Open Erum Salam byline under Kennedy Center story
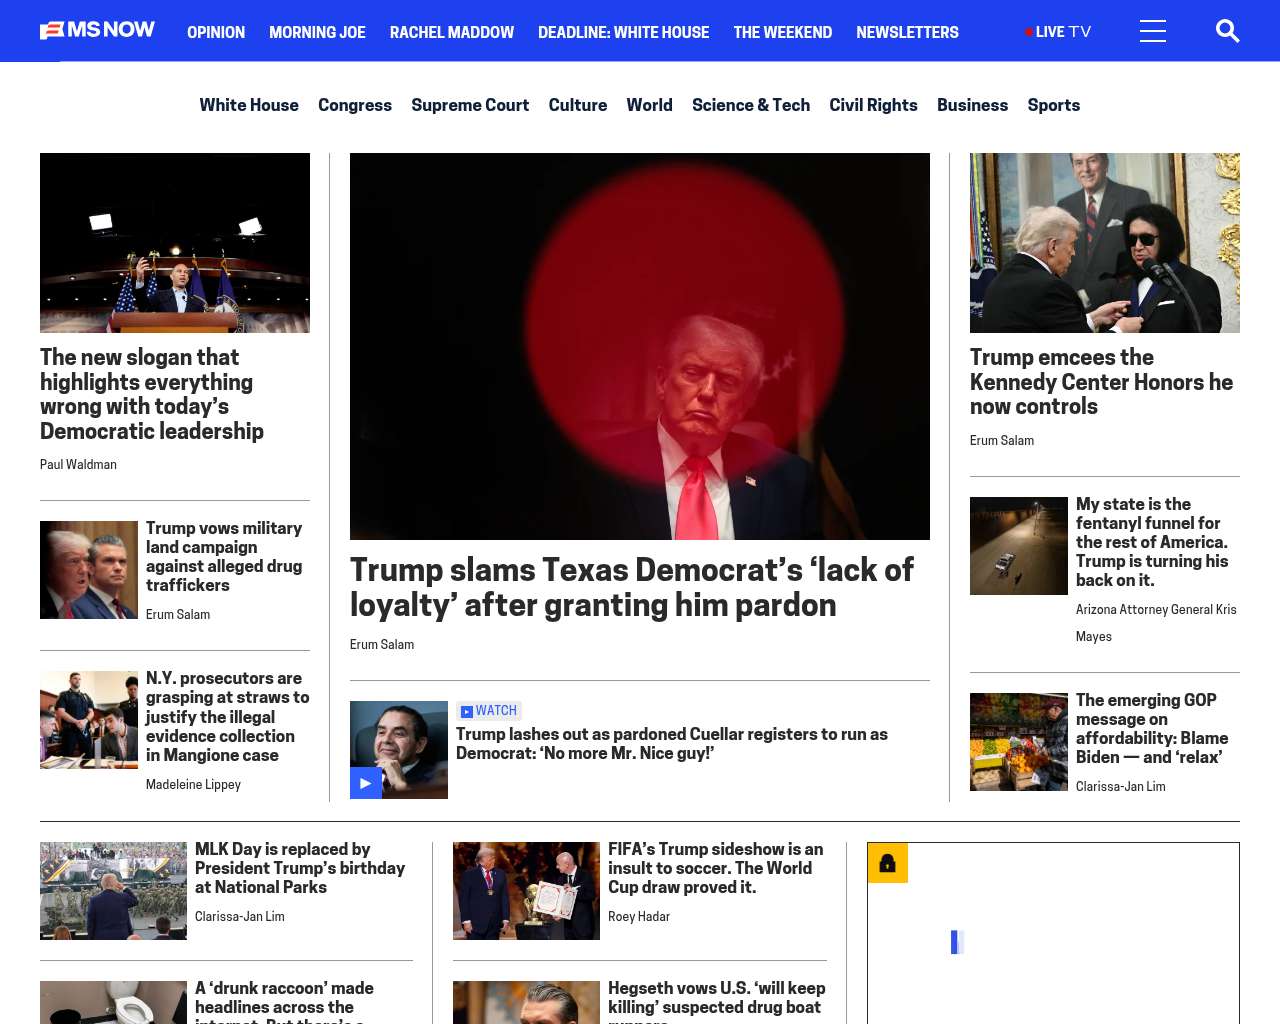 1002,441
